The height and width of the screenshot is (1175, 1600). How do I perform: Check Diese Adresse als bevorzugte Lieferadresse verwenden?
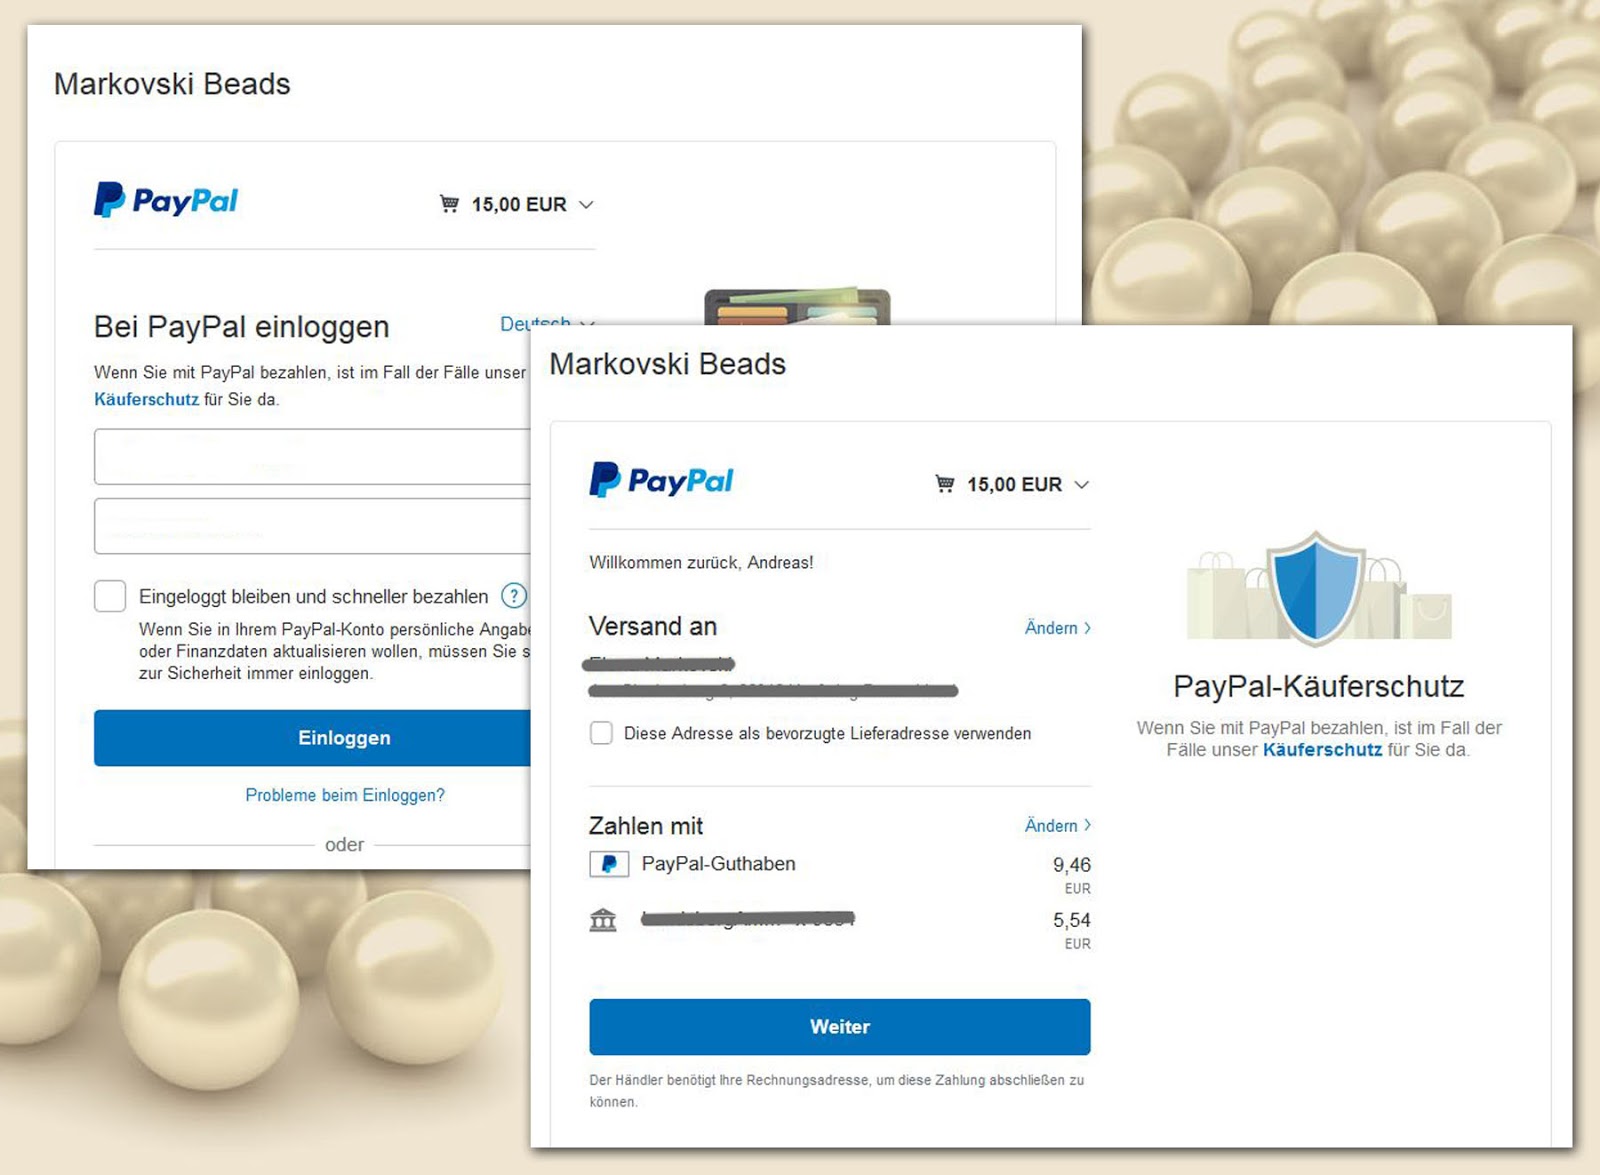(x=601, y=733)
